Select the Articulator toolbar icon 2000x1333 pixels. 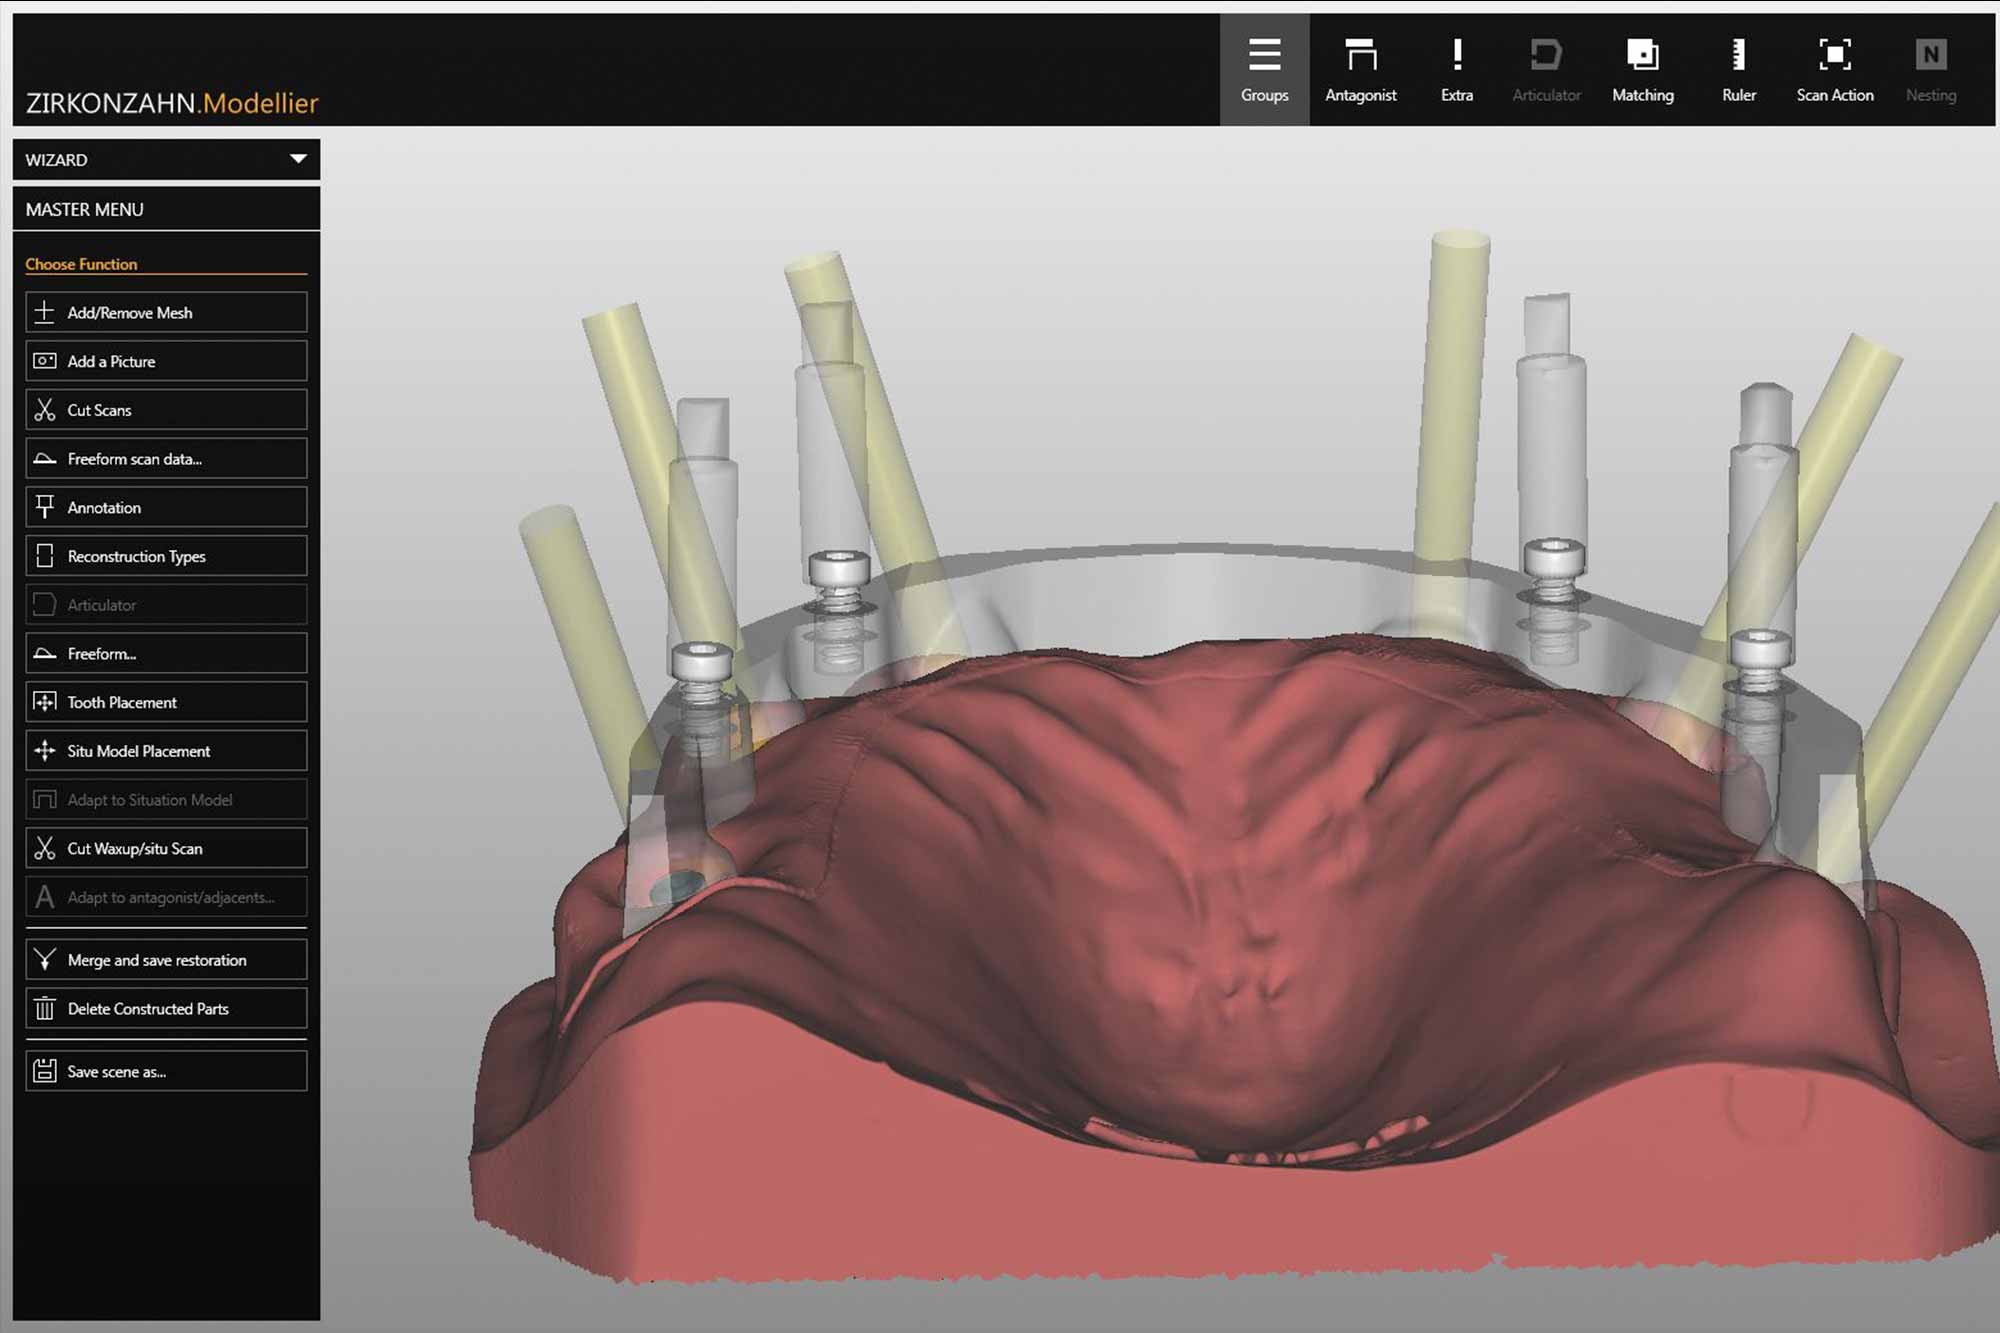1546,69
